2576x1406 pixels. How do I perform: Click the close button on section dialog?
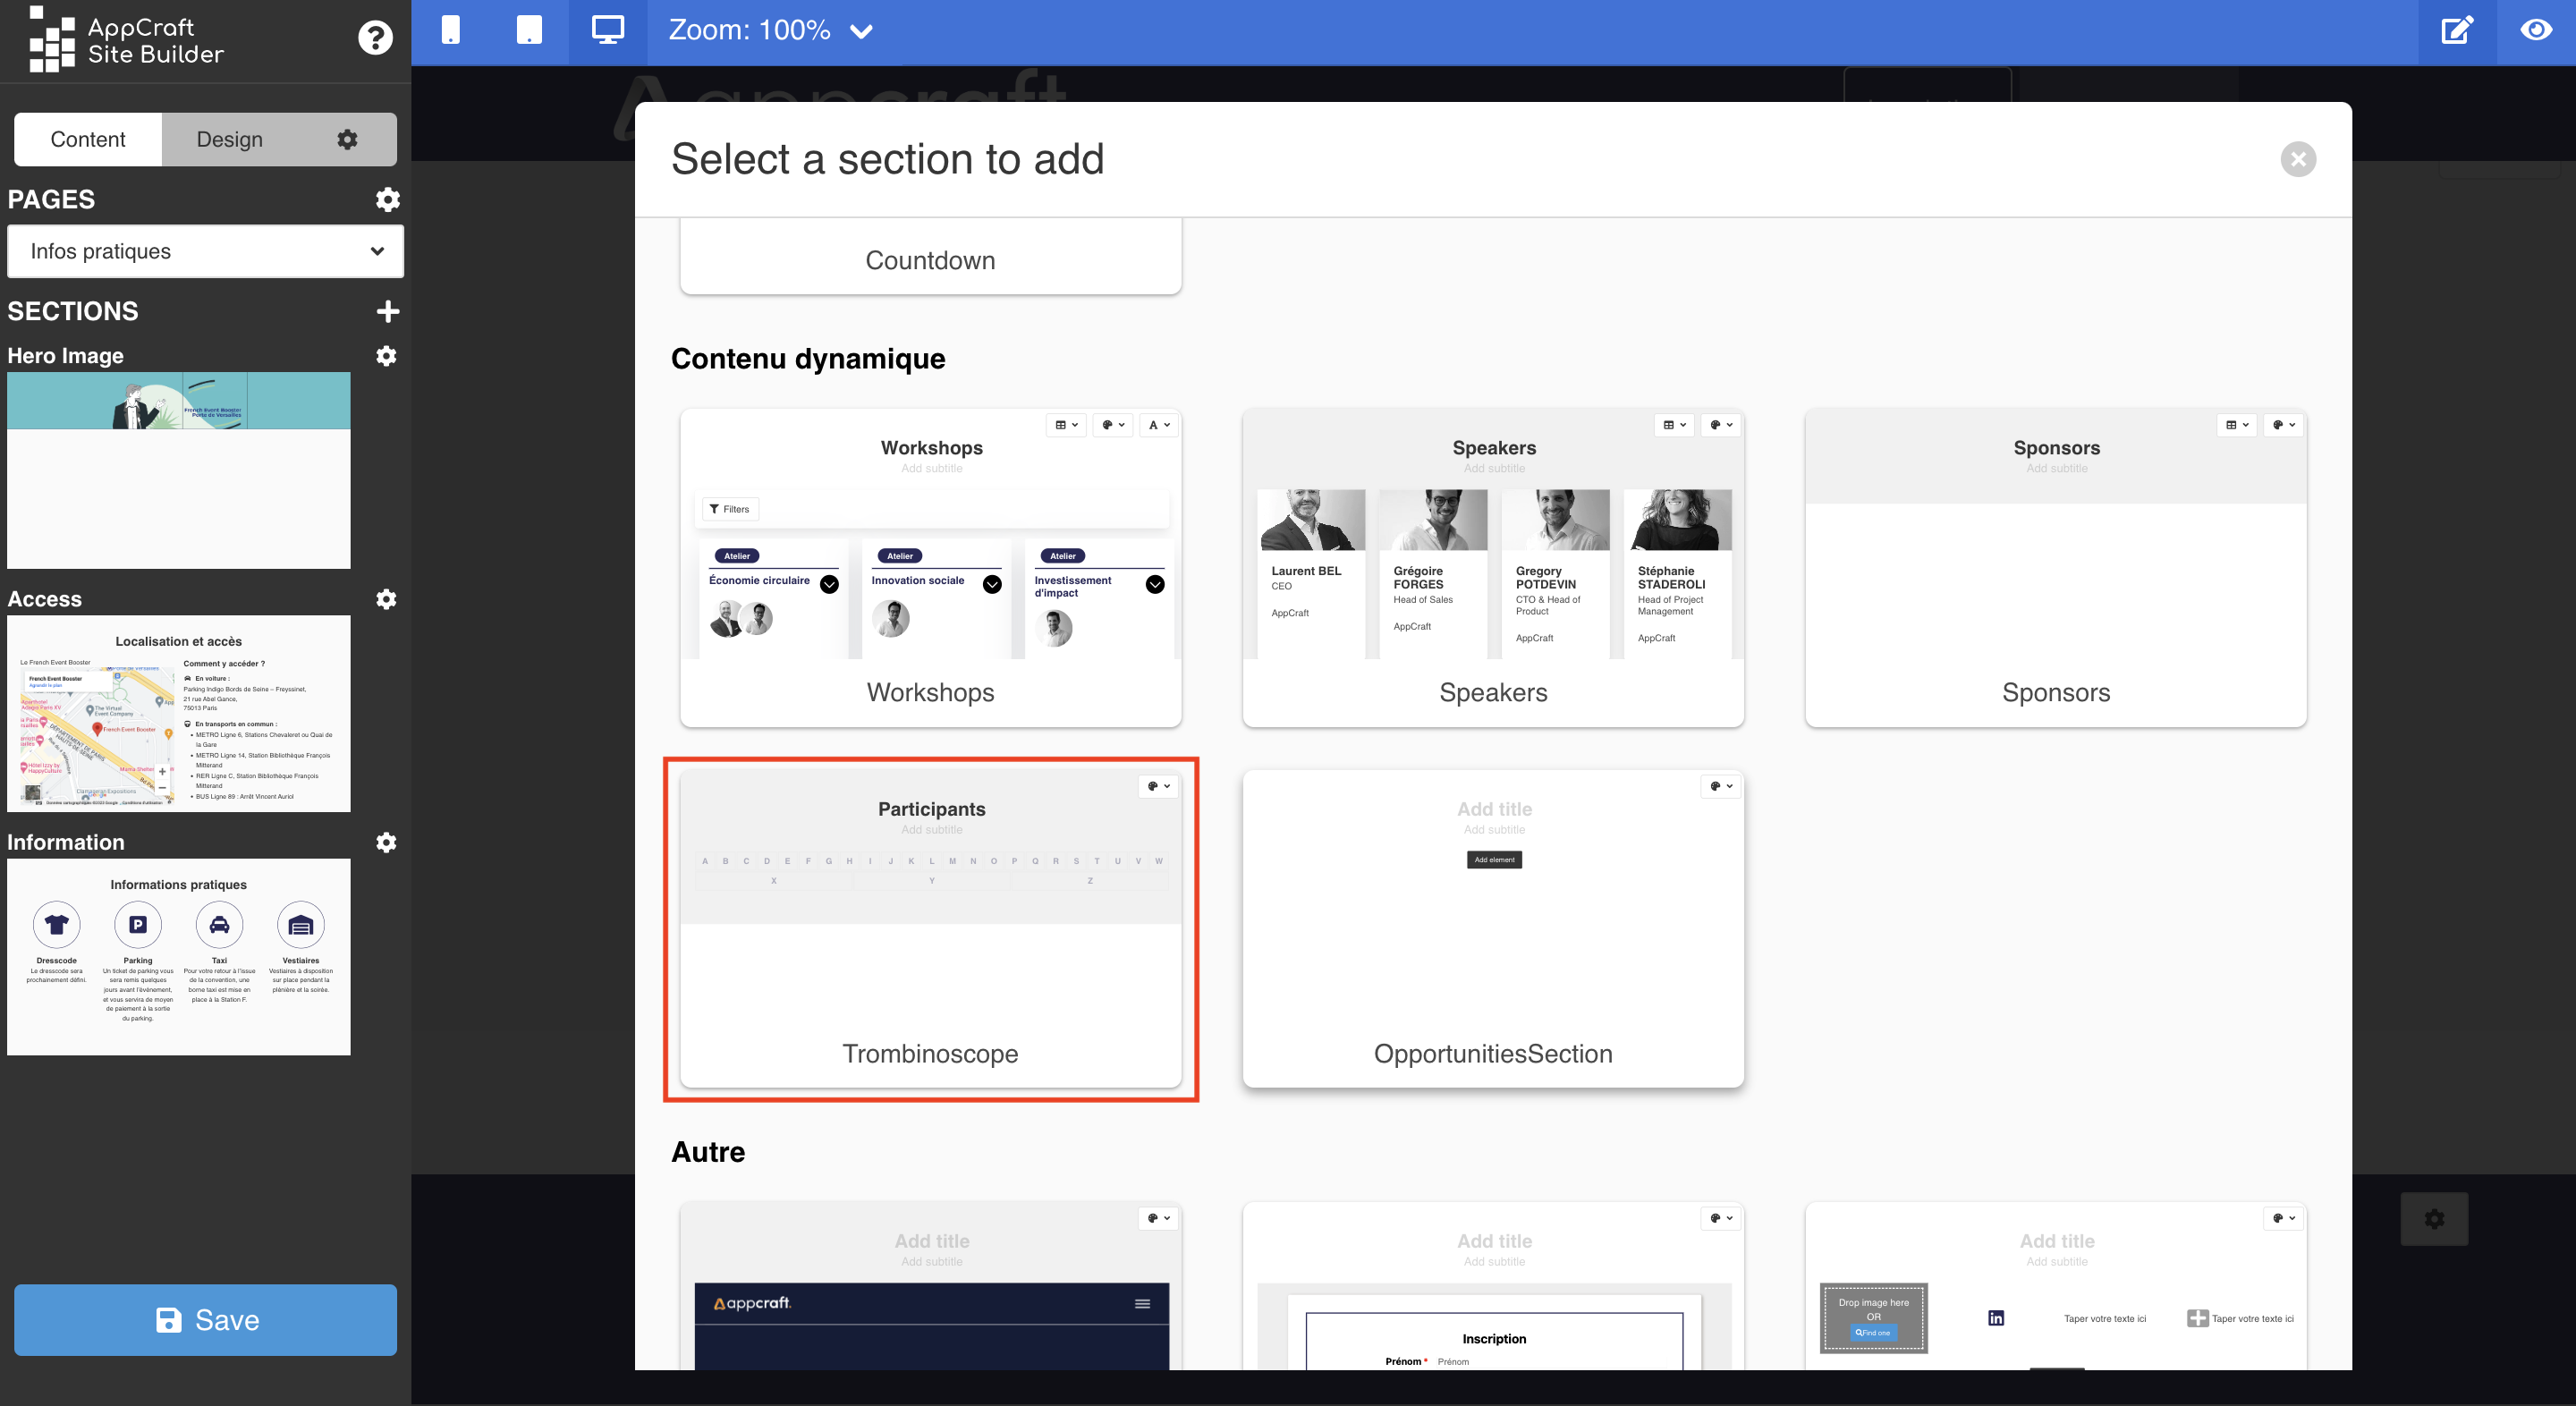pos(2299,159)
